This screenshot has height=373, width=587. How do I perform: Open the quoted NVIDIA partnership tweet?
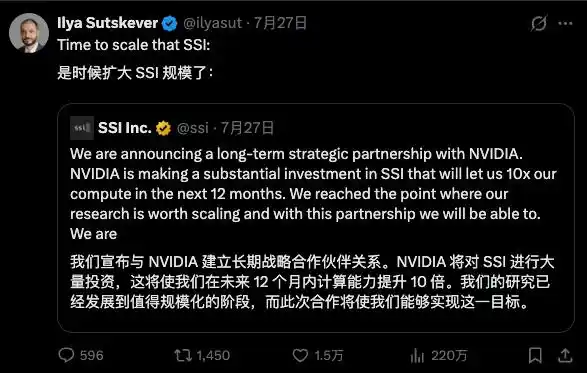click(316, 218)
